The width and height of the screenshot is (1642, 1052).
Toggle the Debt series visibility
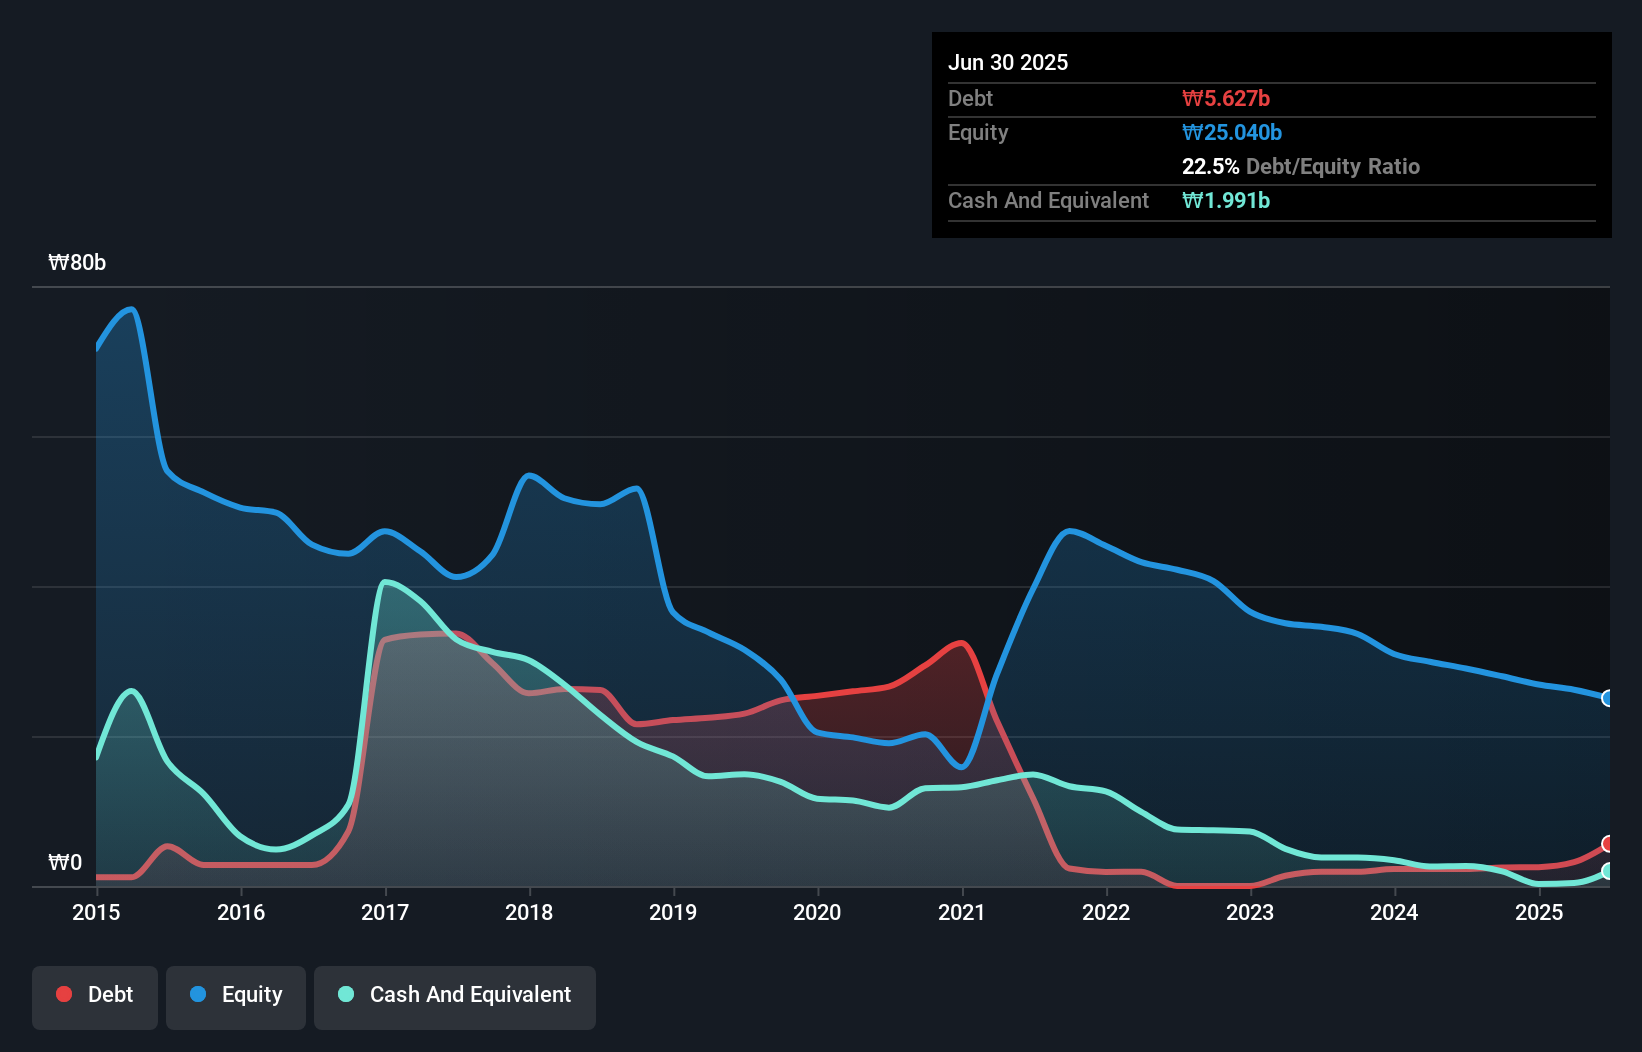[95, 994]
